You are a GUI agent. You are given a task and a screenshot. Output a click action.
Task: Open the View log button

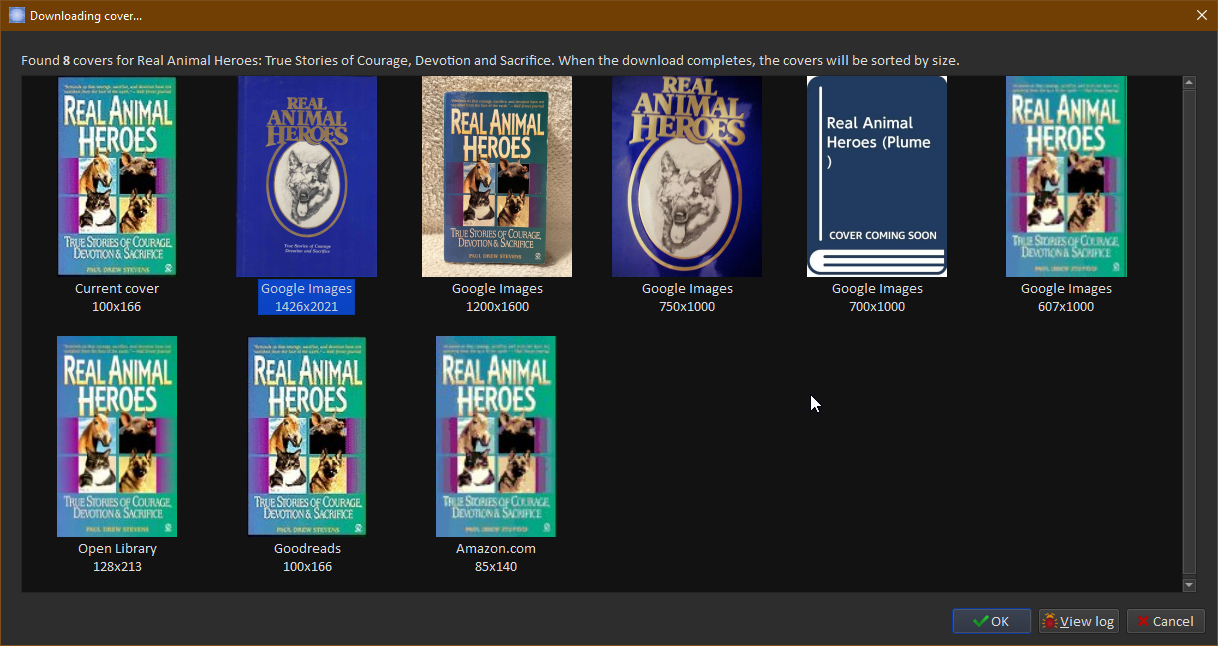[x=1078, y=621]
